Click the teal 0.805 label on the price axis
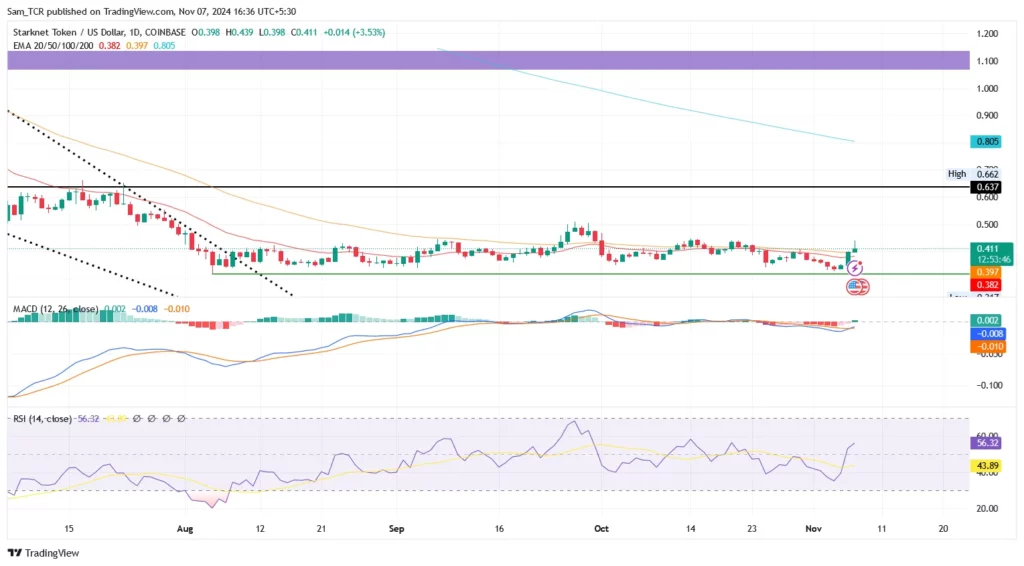 pos(985,142)
